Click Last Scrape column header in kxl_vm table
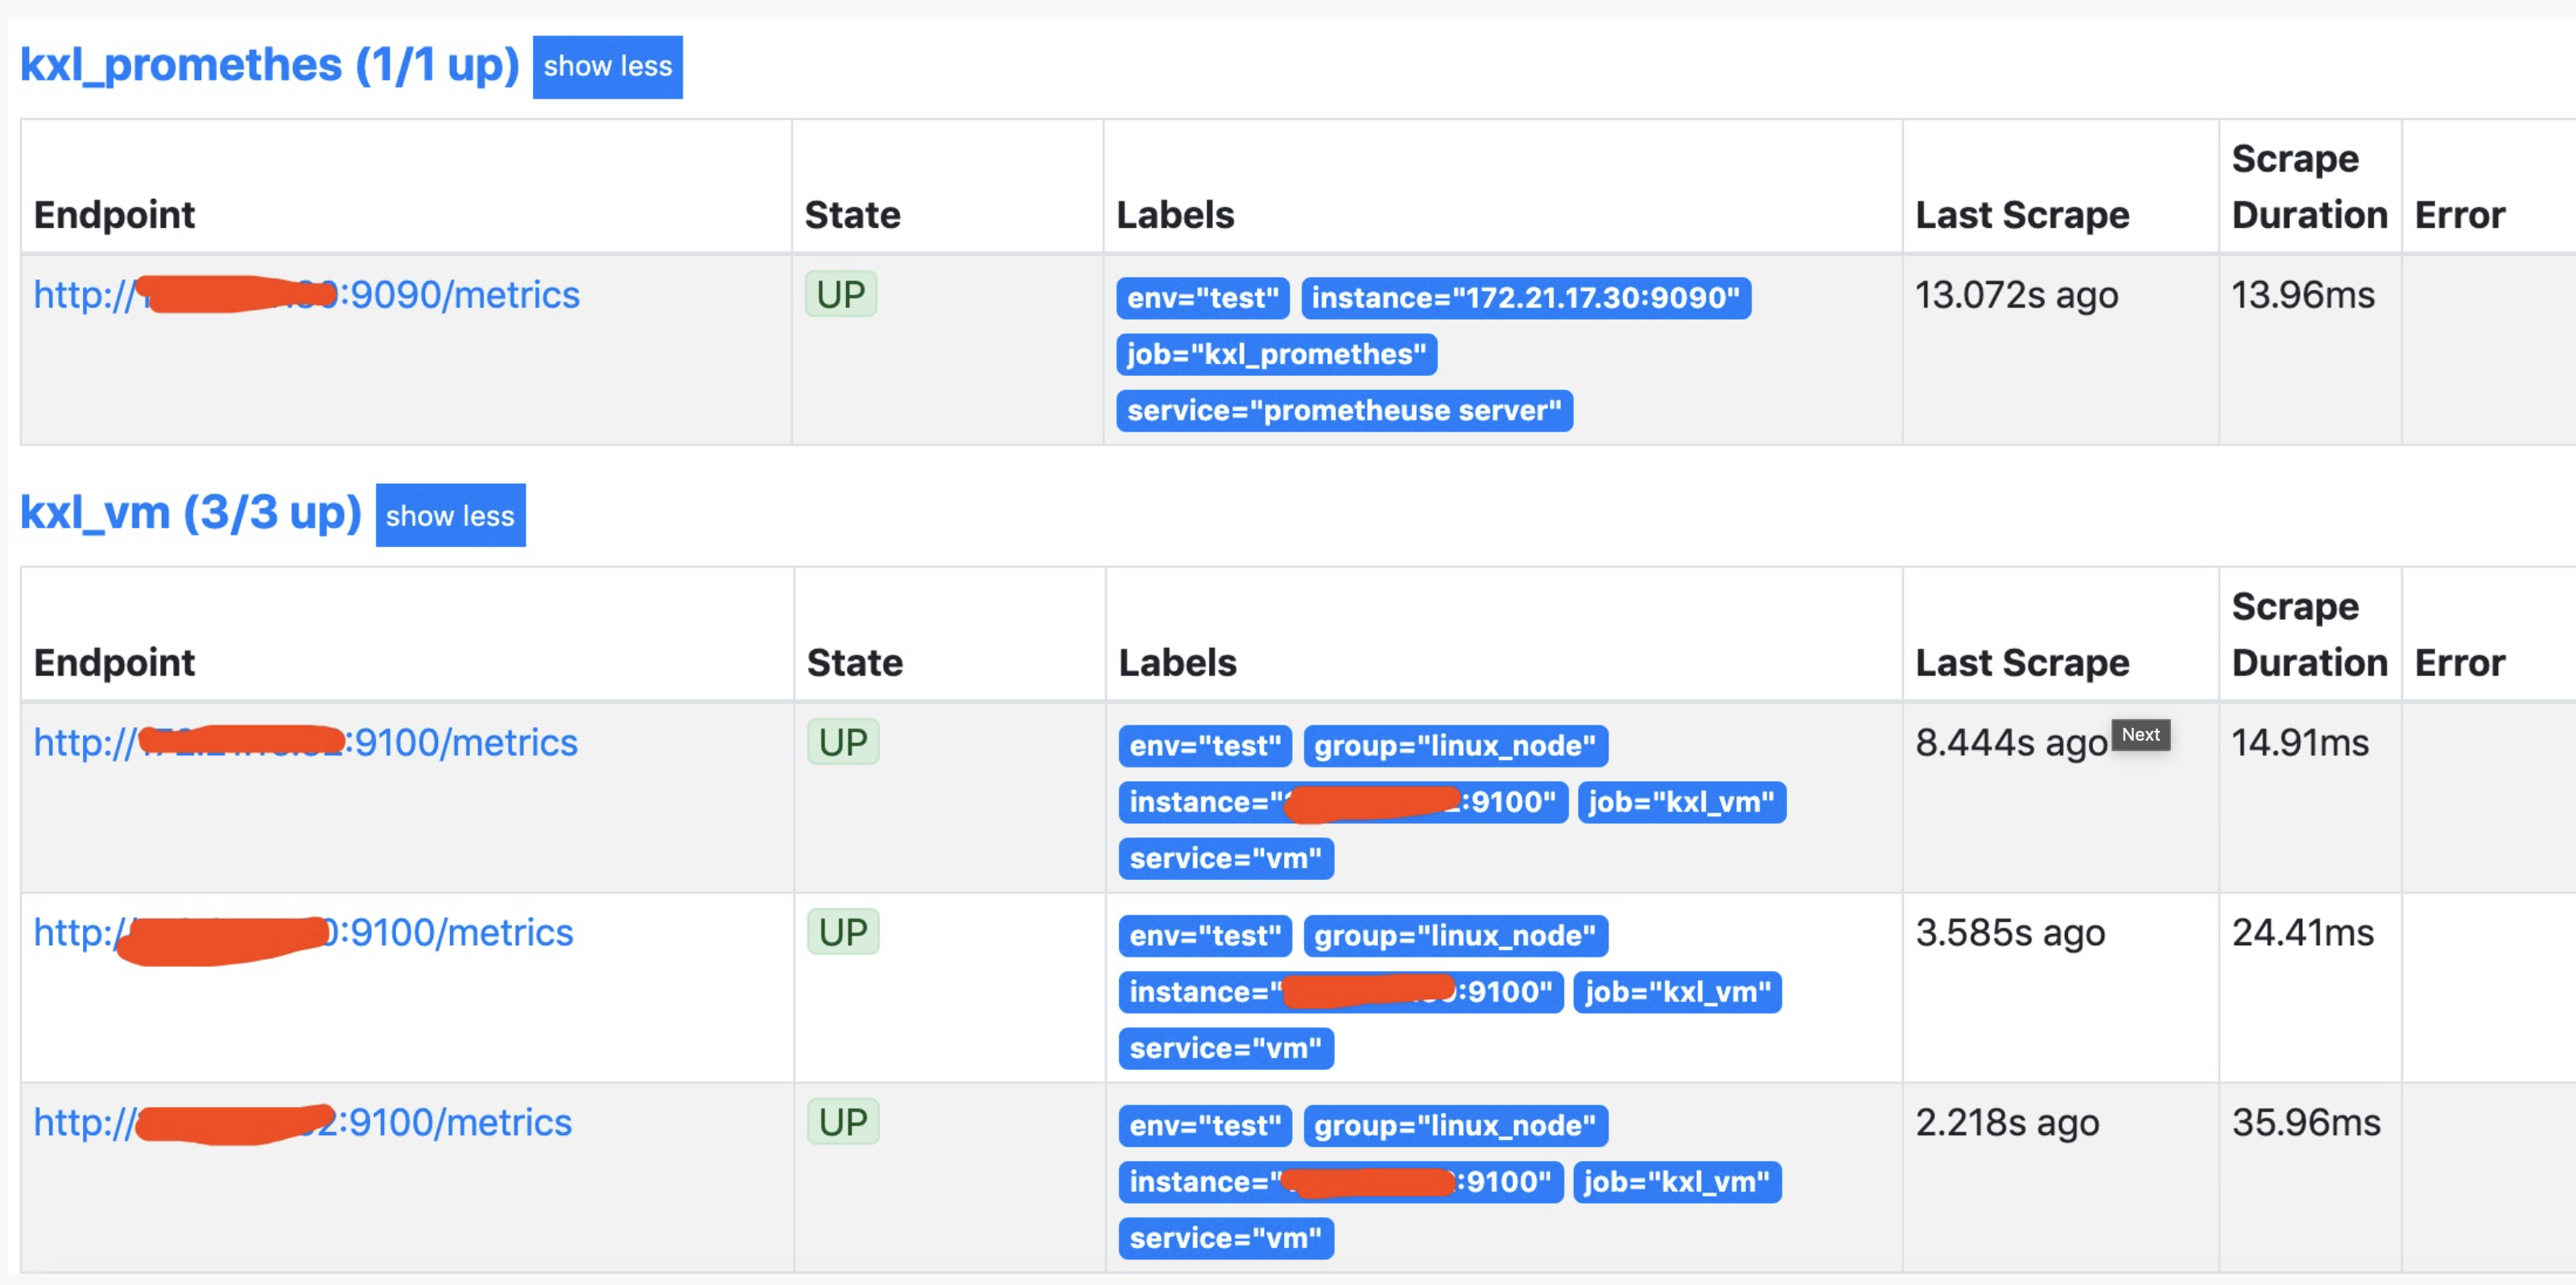 2021,663
